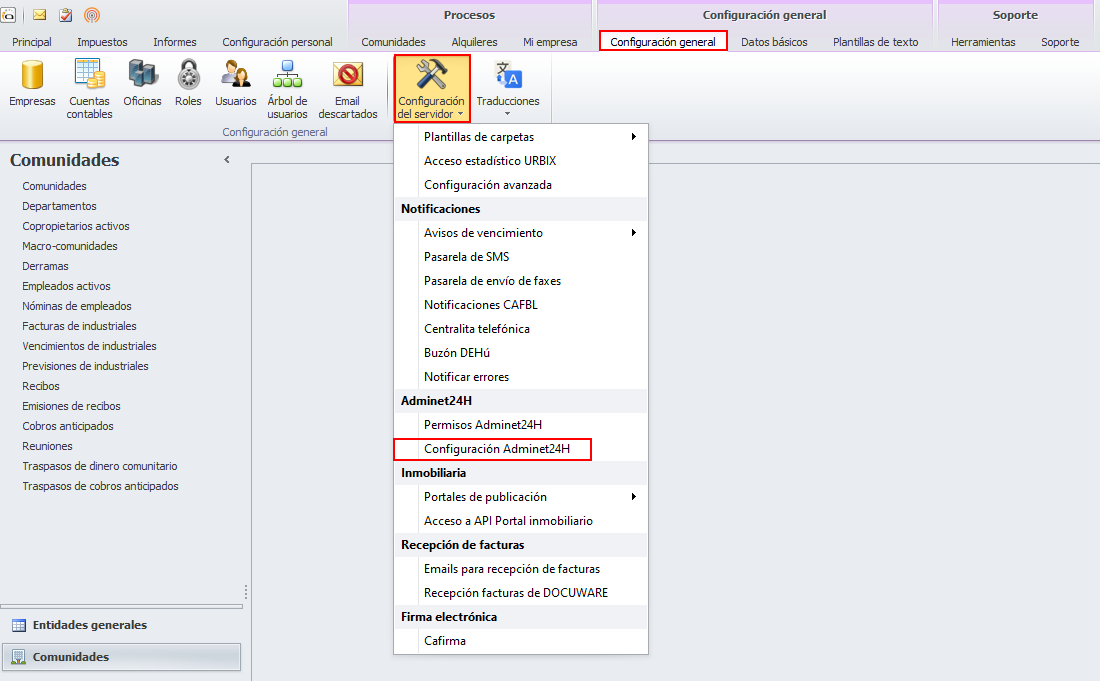Open Traspasos de cobros anticipados
The image size is (1100, 681).
click(100, 486)
